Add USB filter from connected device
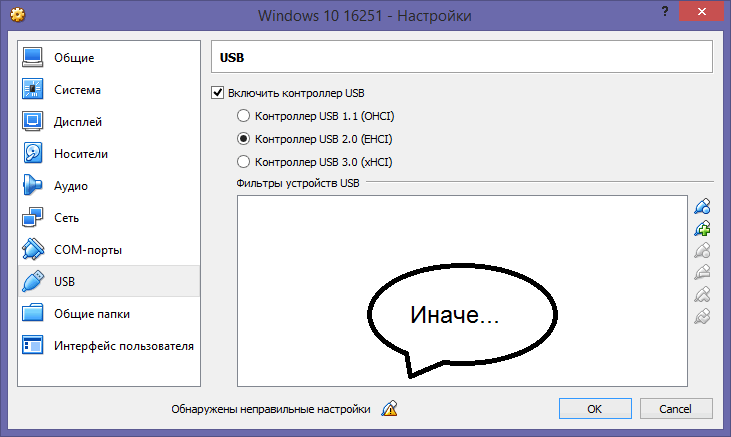 [702, 229]
